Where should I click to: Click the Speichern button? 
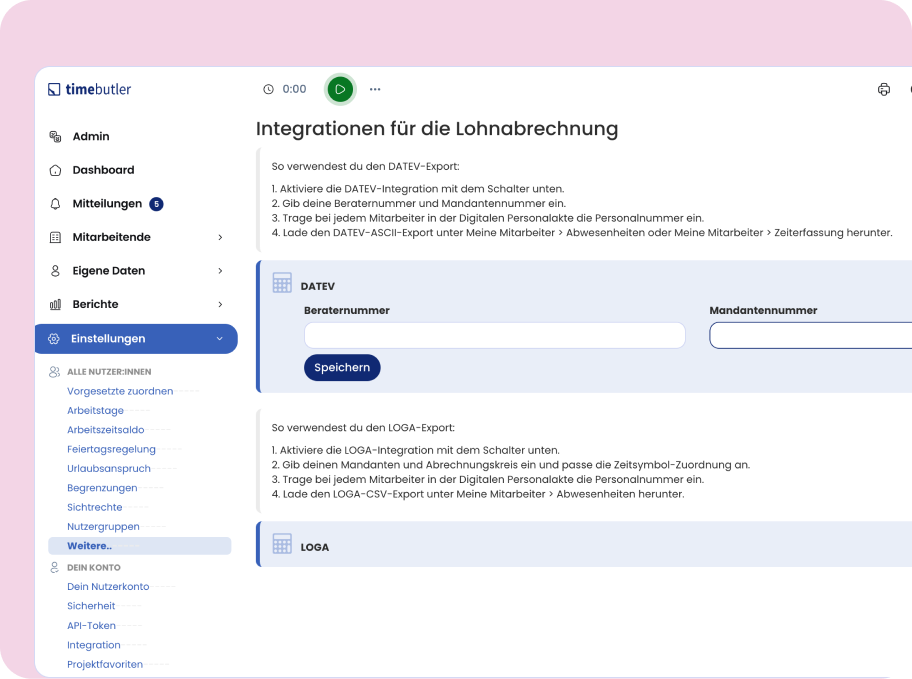(342, 368)
